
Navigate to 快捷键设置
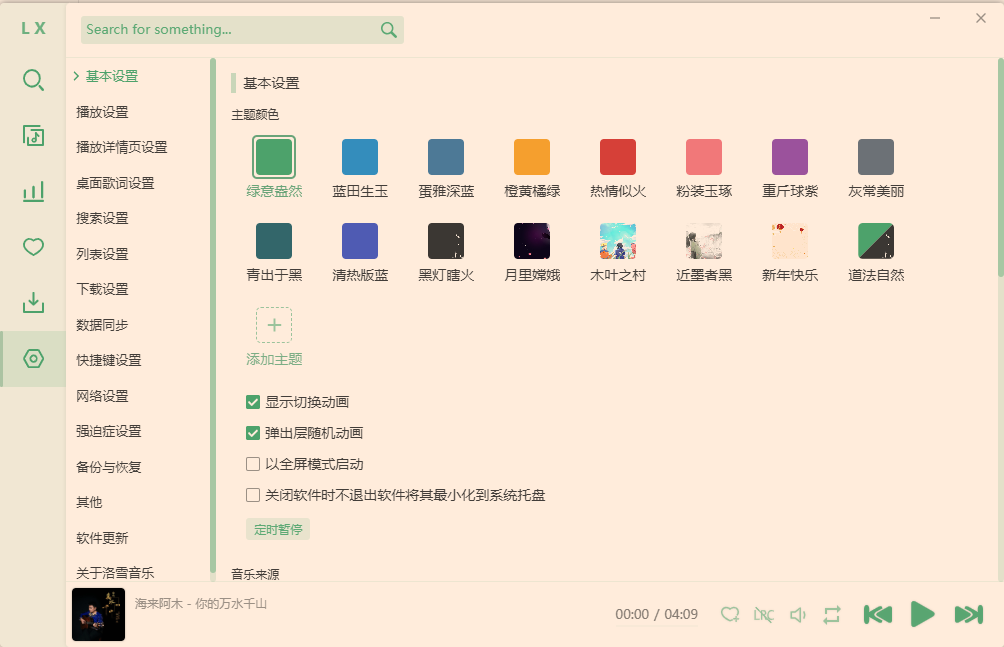pyautogui.click(x=109, y=361)
